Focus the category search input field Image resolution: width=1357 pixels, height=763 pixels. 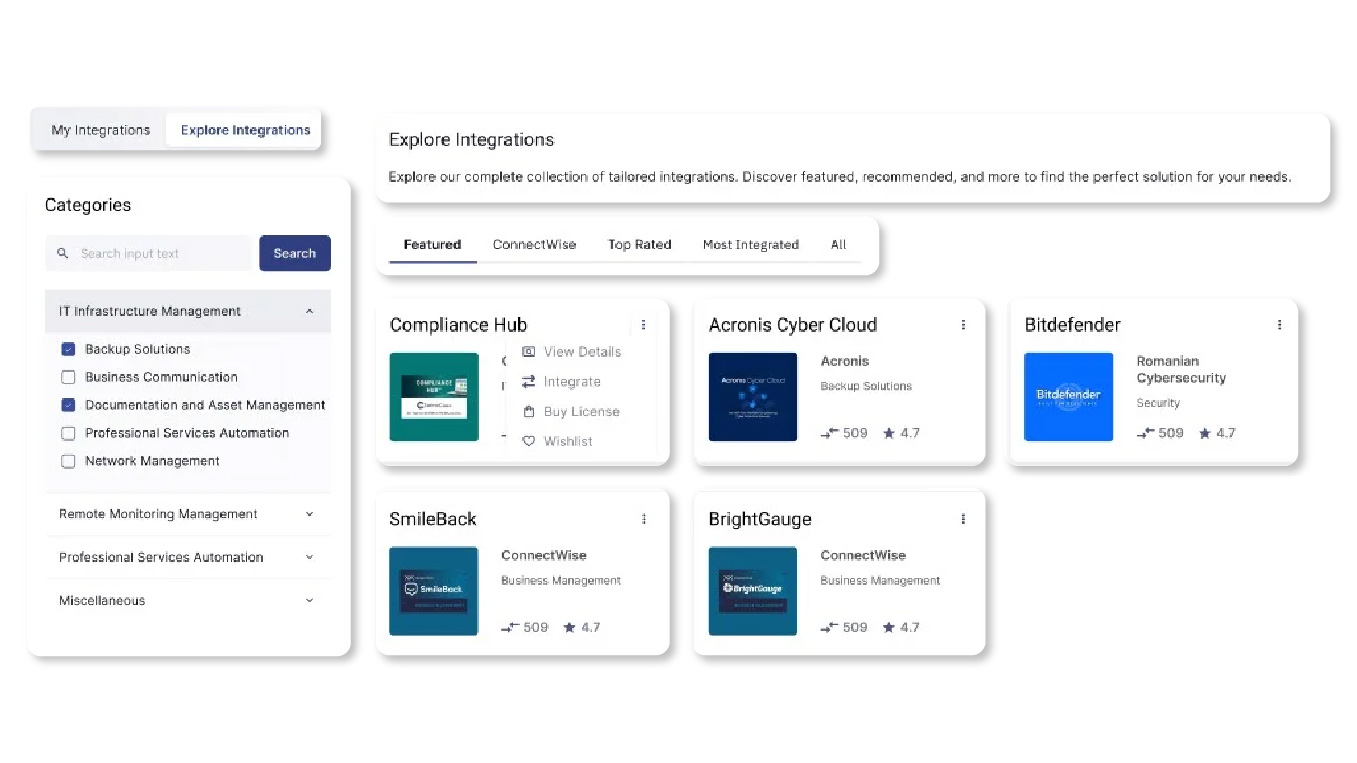(160, 254)
